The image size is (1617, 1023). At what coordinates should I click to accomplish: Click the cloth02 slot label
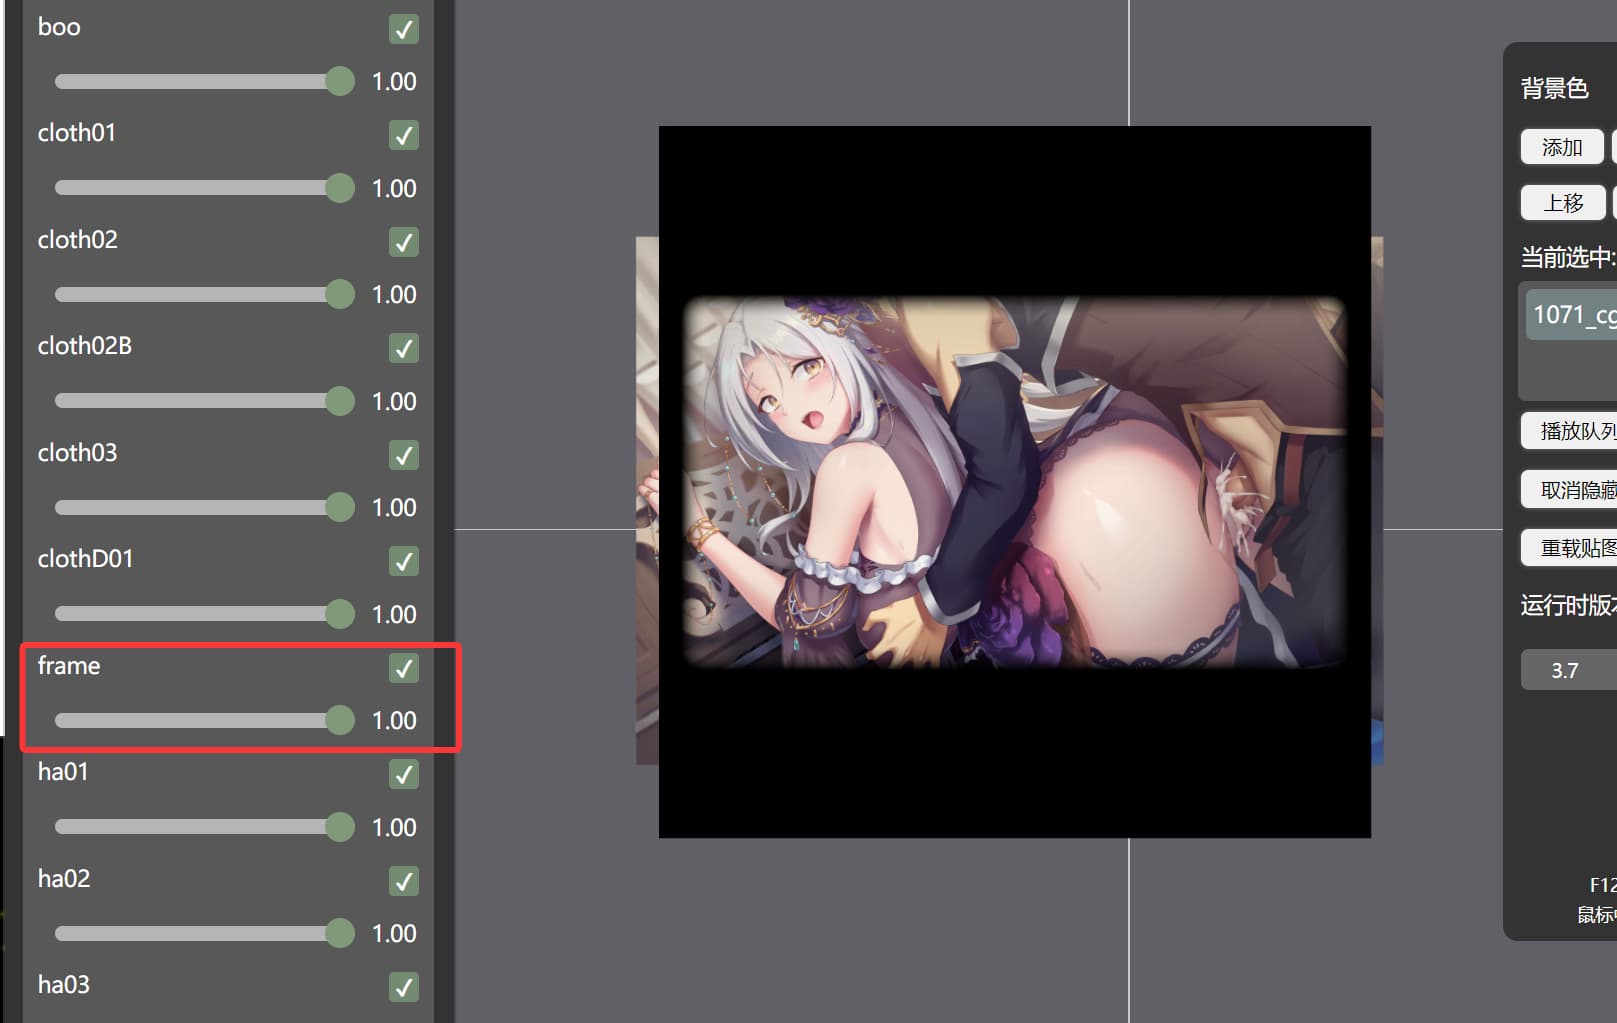point(77,240)
